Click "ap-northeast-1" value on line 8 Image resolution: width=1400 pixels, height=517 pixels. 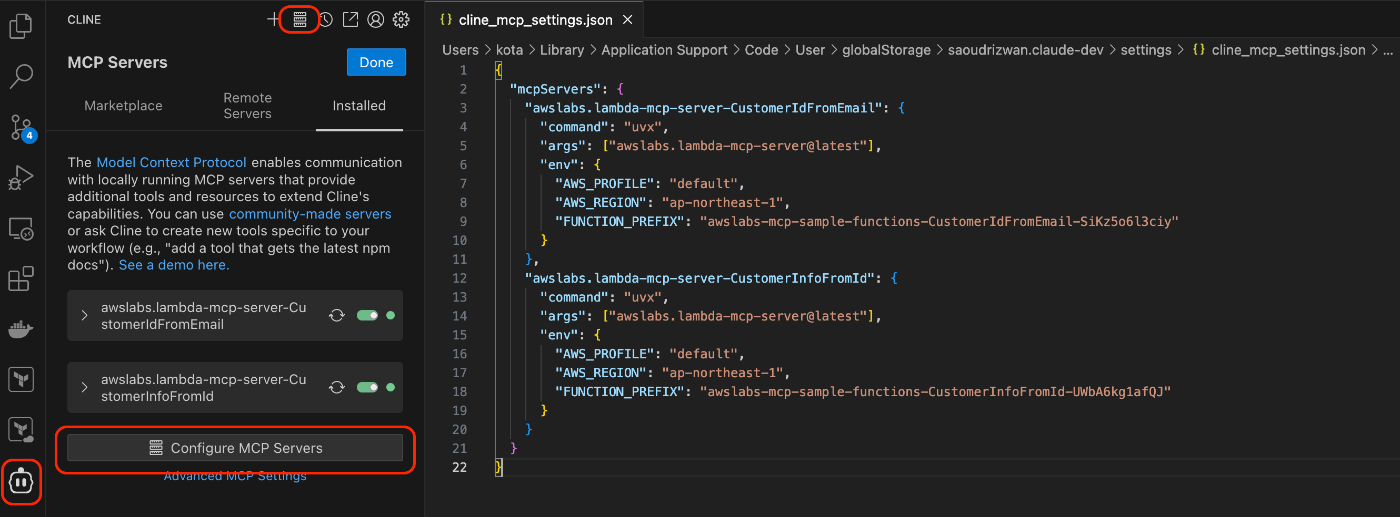point(725,202)
